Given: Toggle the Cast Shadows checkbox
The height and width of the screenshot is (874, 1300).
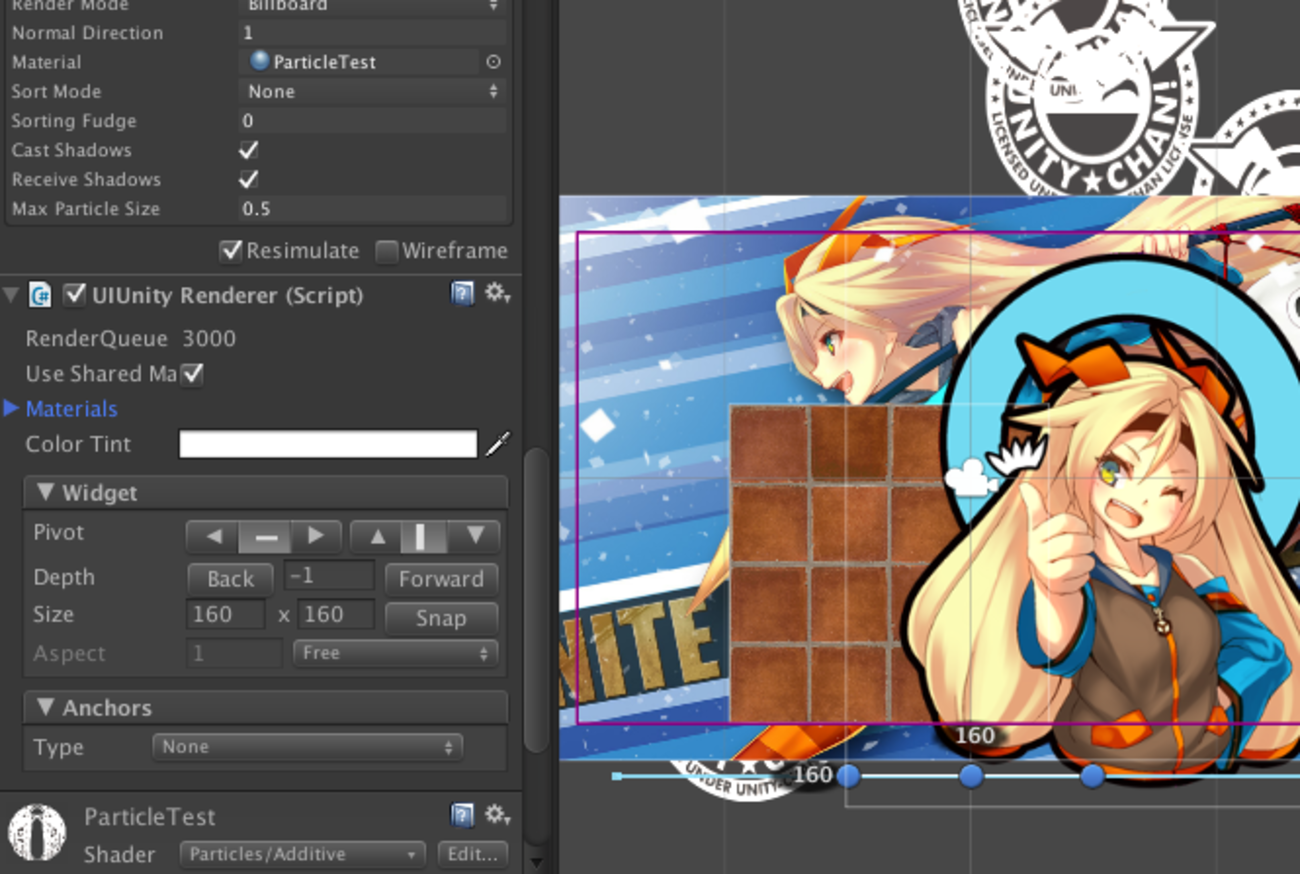Looking at the screenshot, I should click(249, 150).
